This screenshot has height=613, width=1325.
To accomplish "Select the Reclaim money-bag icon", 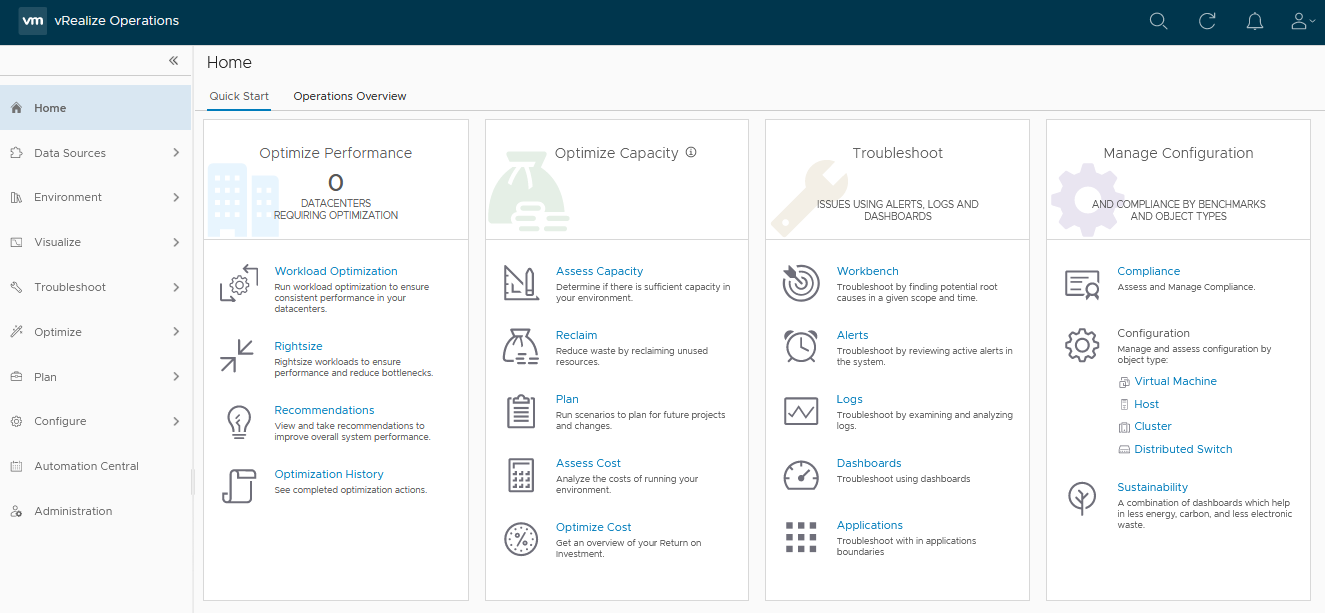I will point(521,347).
